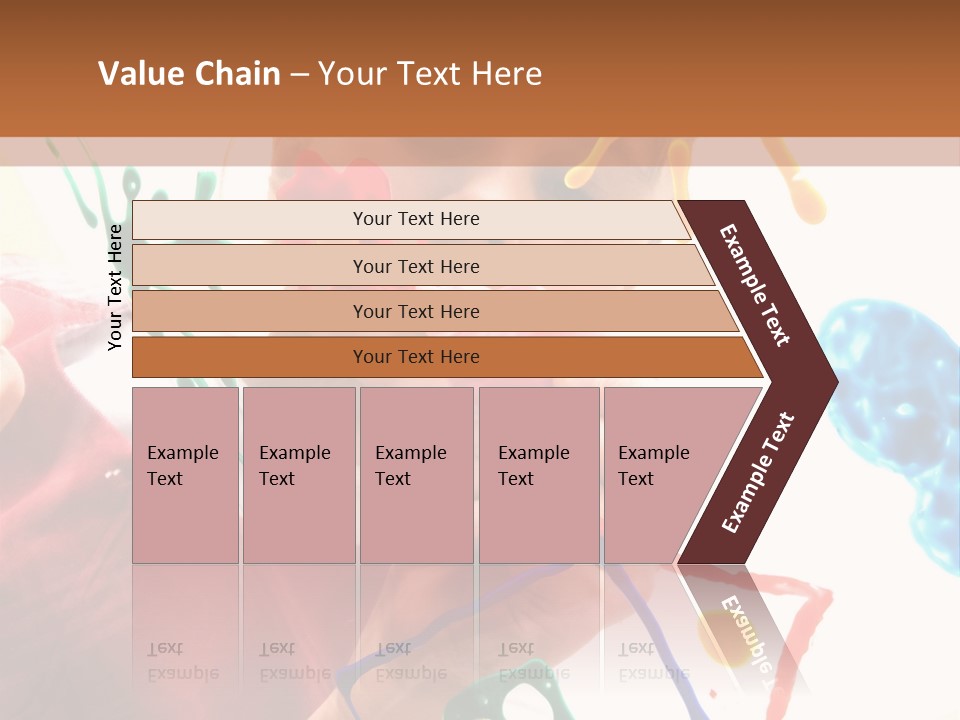Select the third 'Example Text' box
This screenshot has width=960, height=720.
click(416, 475)
